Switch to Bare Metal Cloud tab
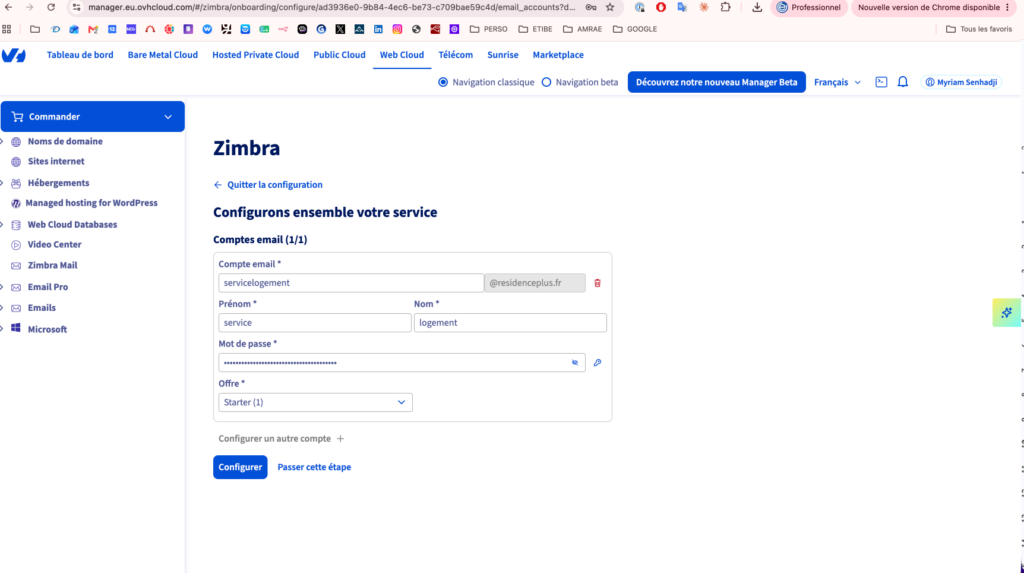 [163, 55]
